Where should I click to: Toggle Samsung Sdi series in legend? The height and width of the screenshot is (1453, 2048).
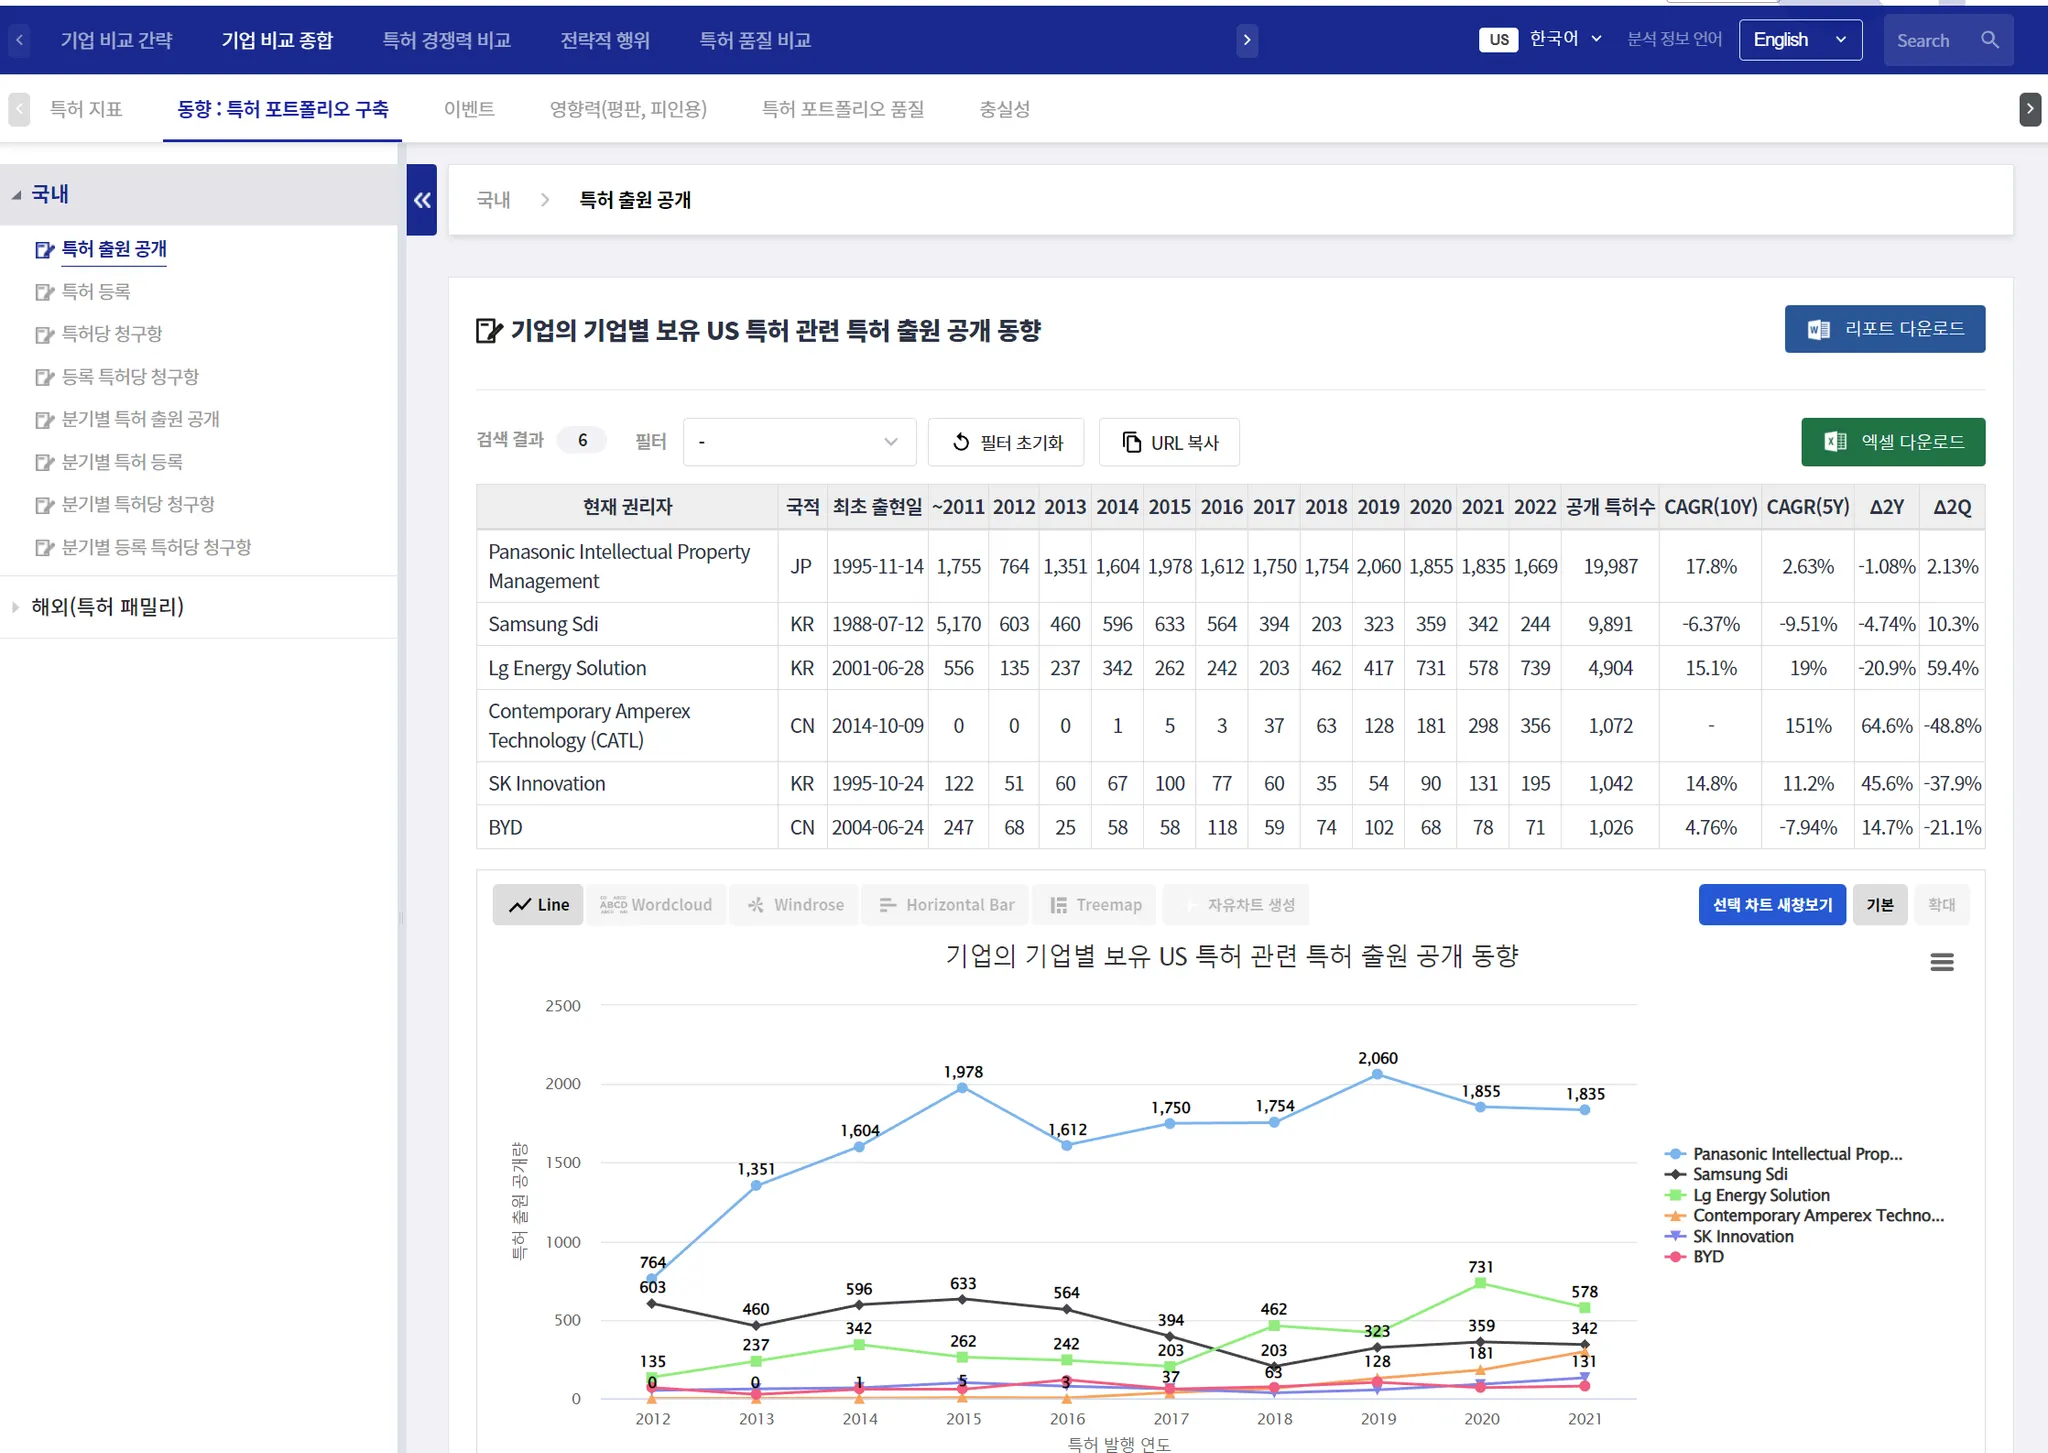(1739, 1174)
